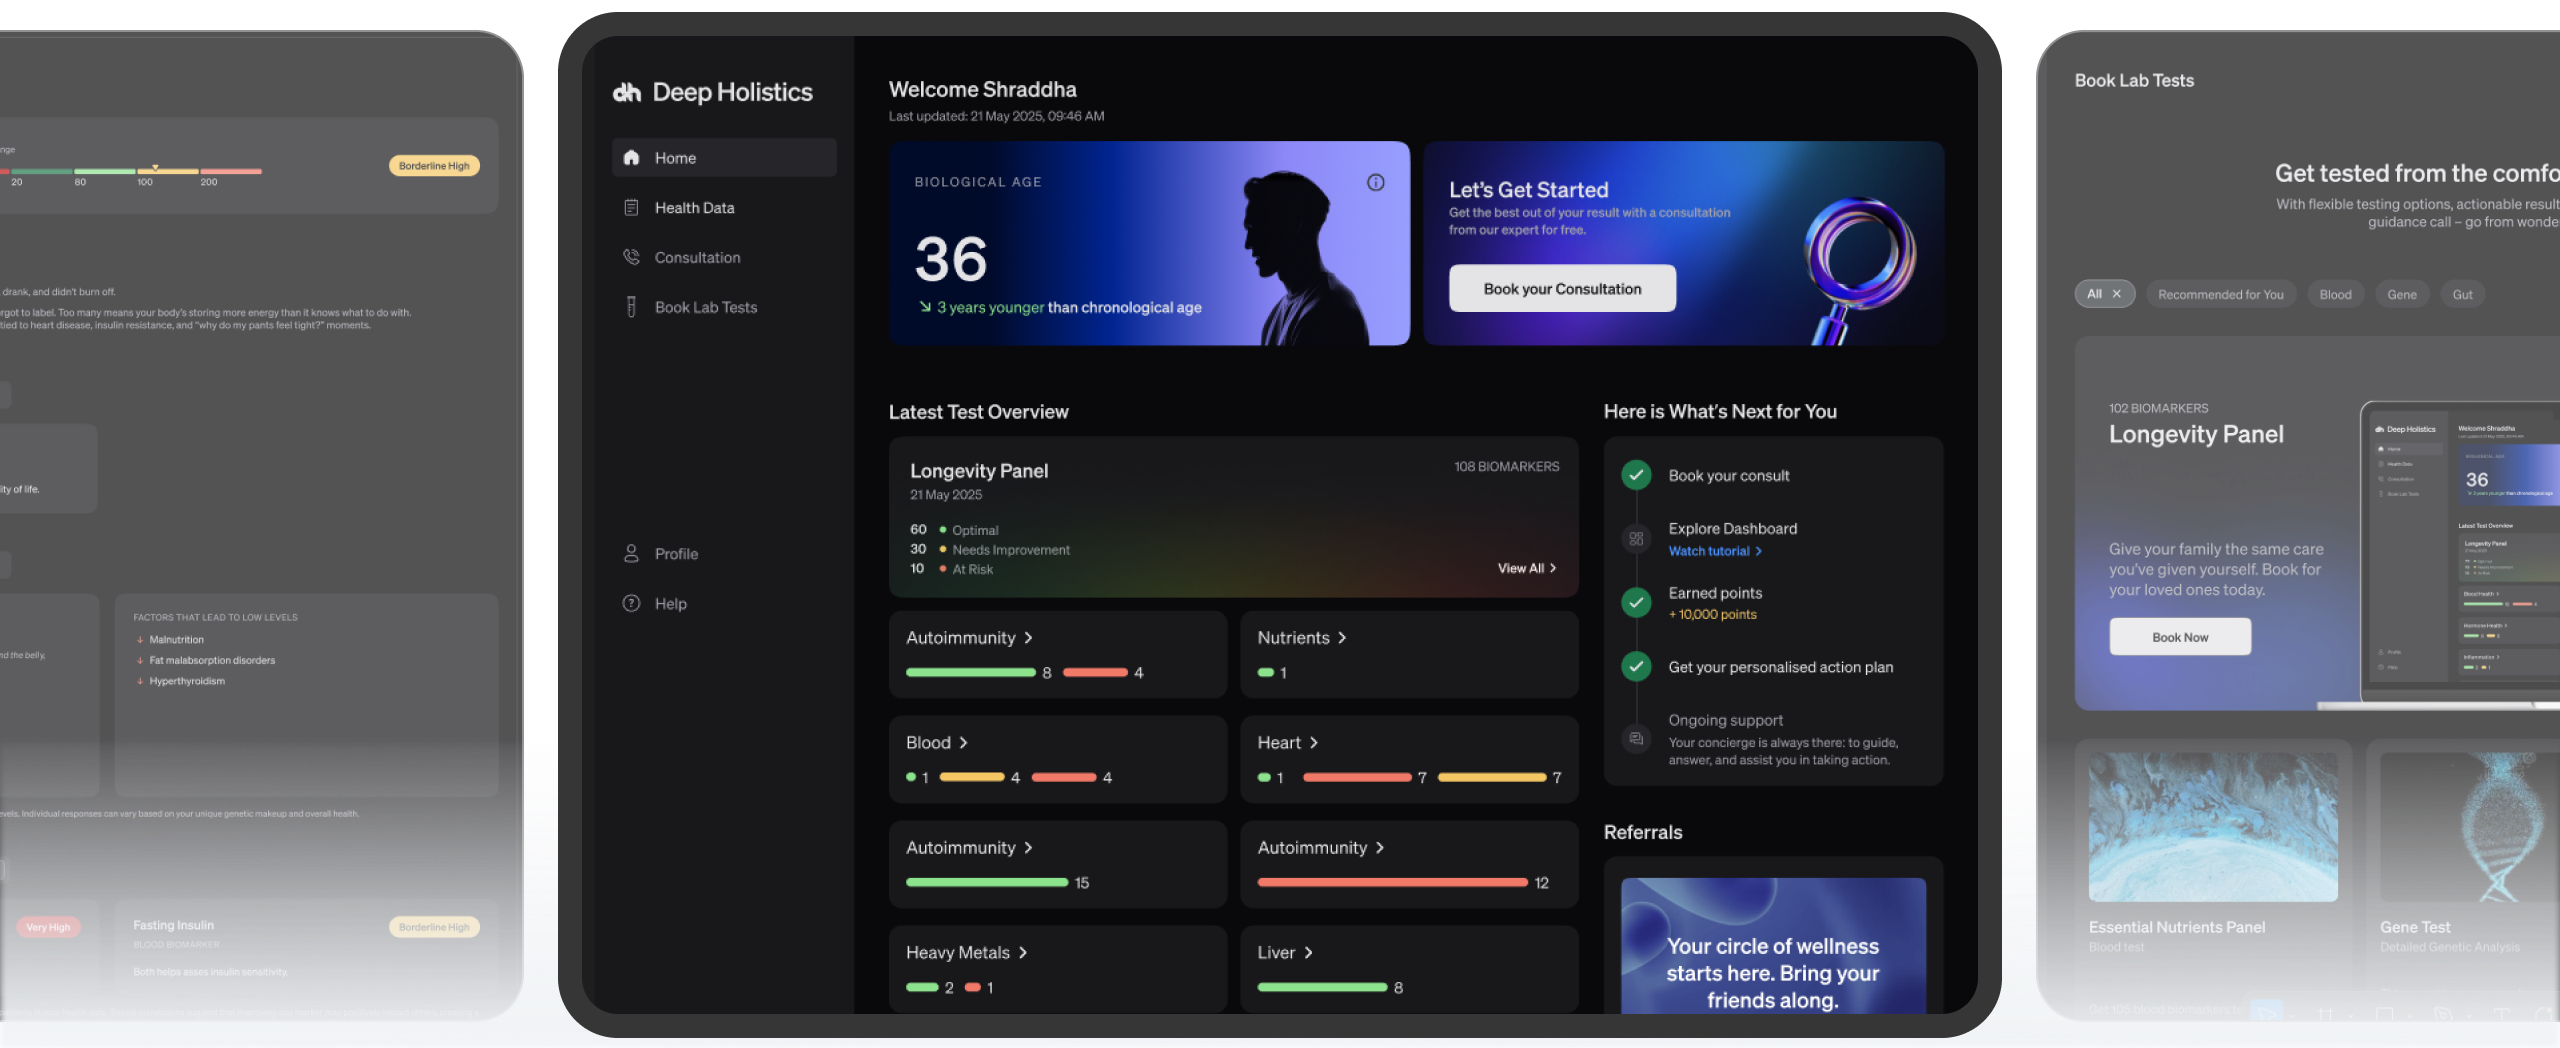Click the 102 BIOMARKERS label
The image size is (2560, 1048).
pos(2158,408)
